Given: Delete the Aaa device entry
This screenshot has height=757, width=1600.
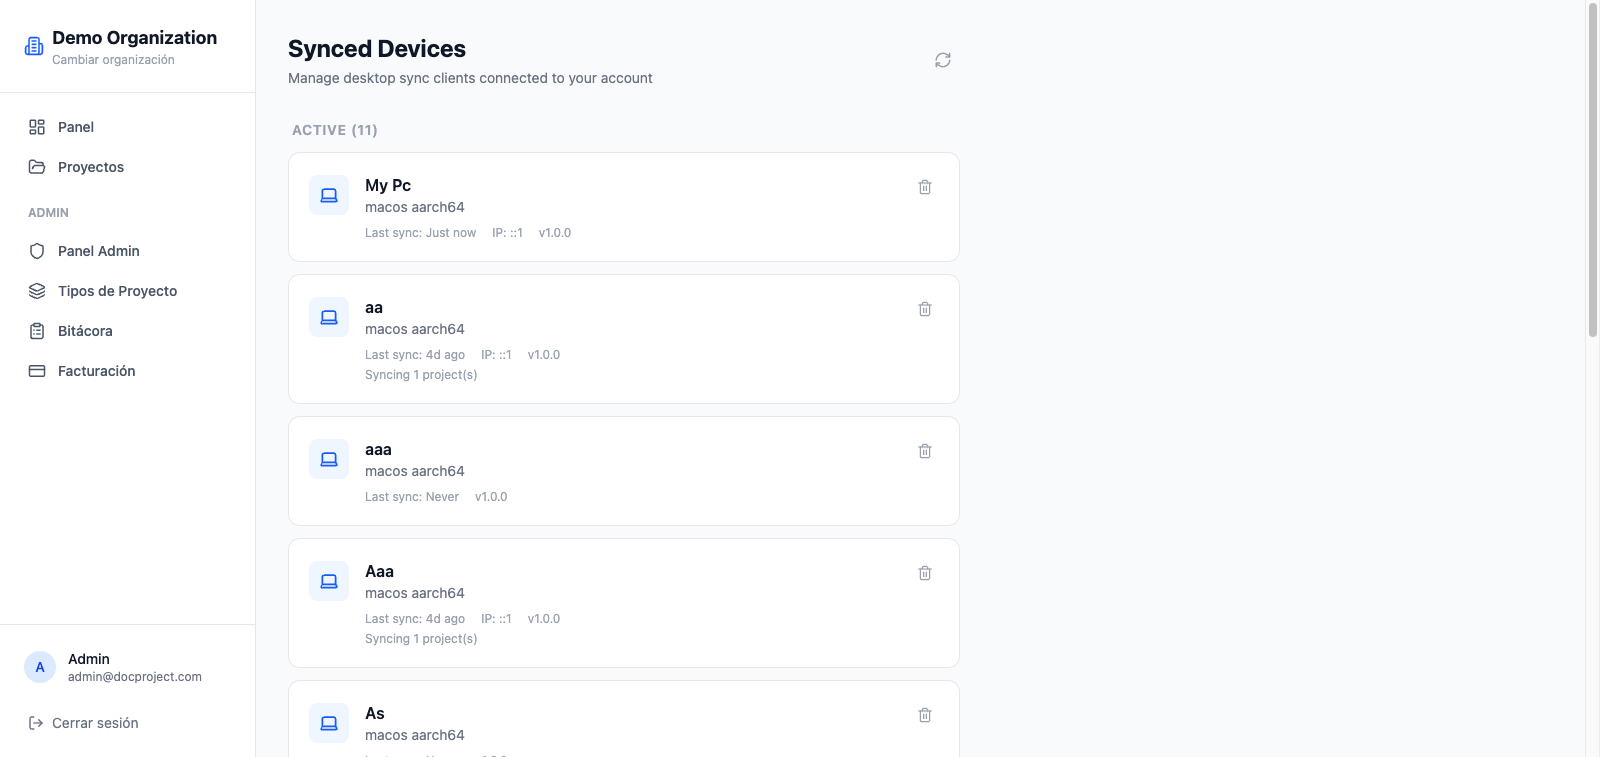Looking at the screenshot, I should (x=925, y=573).
